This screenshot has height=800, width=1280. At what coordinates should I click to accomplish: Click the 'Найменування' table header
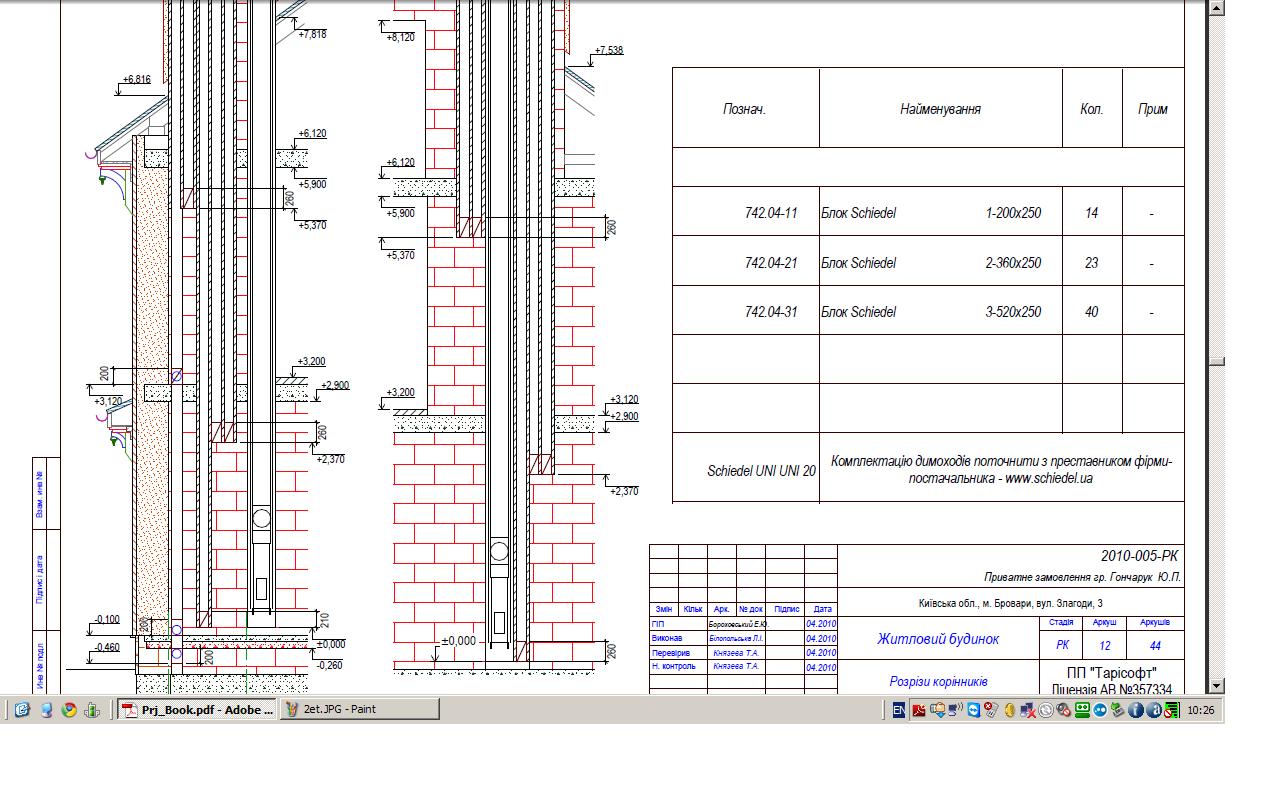click(x=940, y=110)
